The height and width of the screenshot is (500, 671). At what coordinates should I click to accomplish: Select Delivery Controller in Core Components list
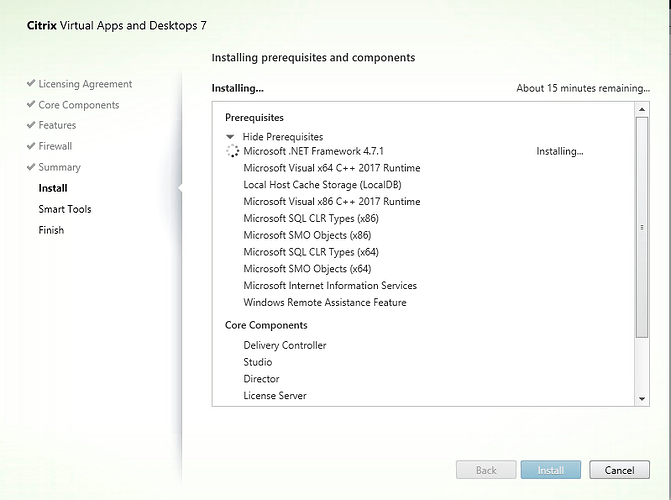[284, 345]
